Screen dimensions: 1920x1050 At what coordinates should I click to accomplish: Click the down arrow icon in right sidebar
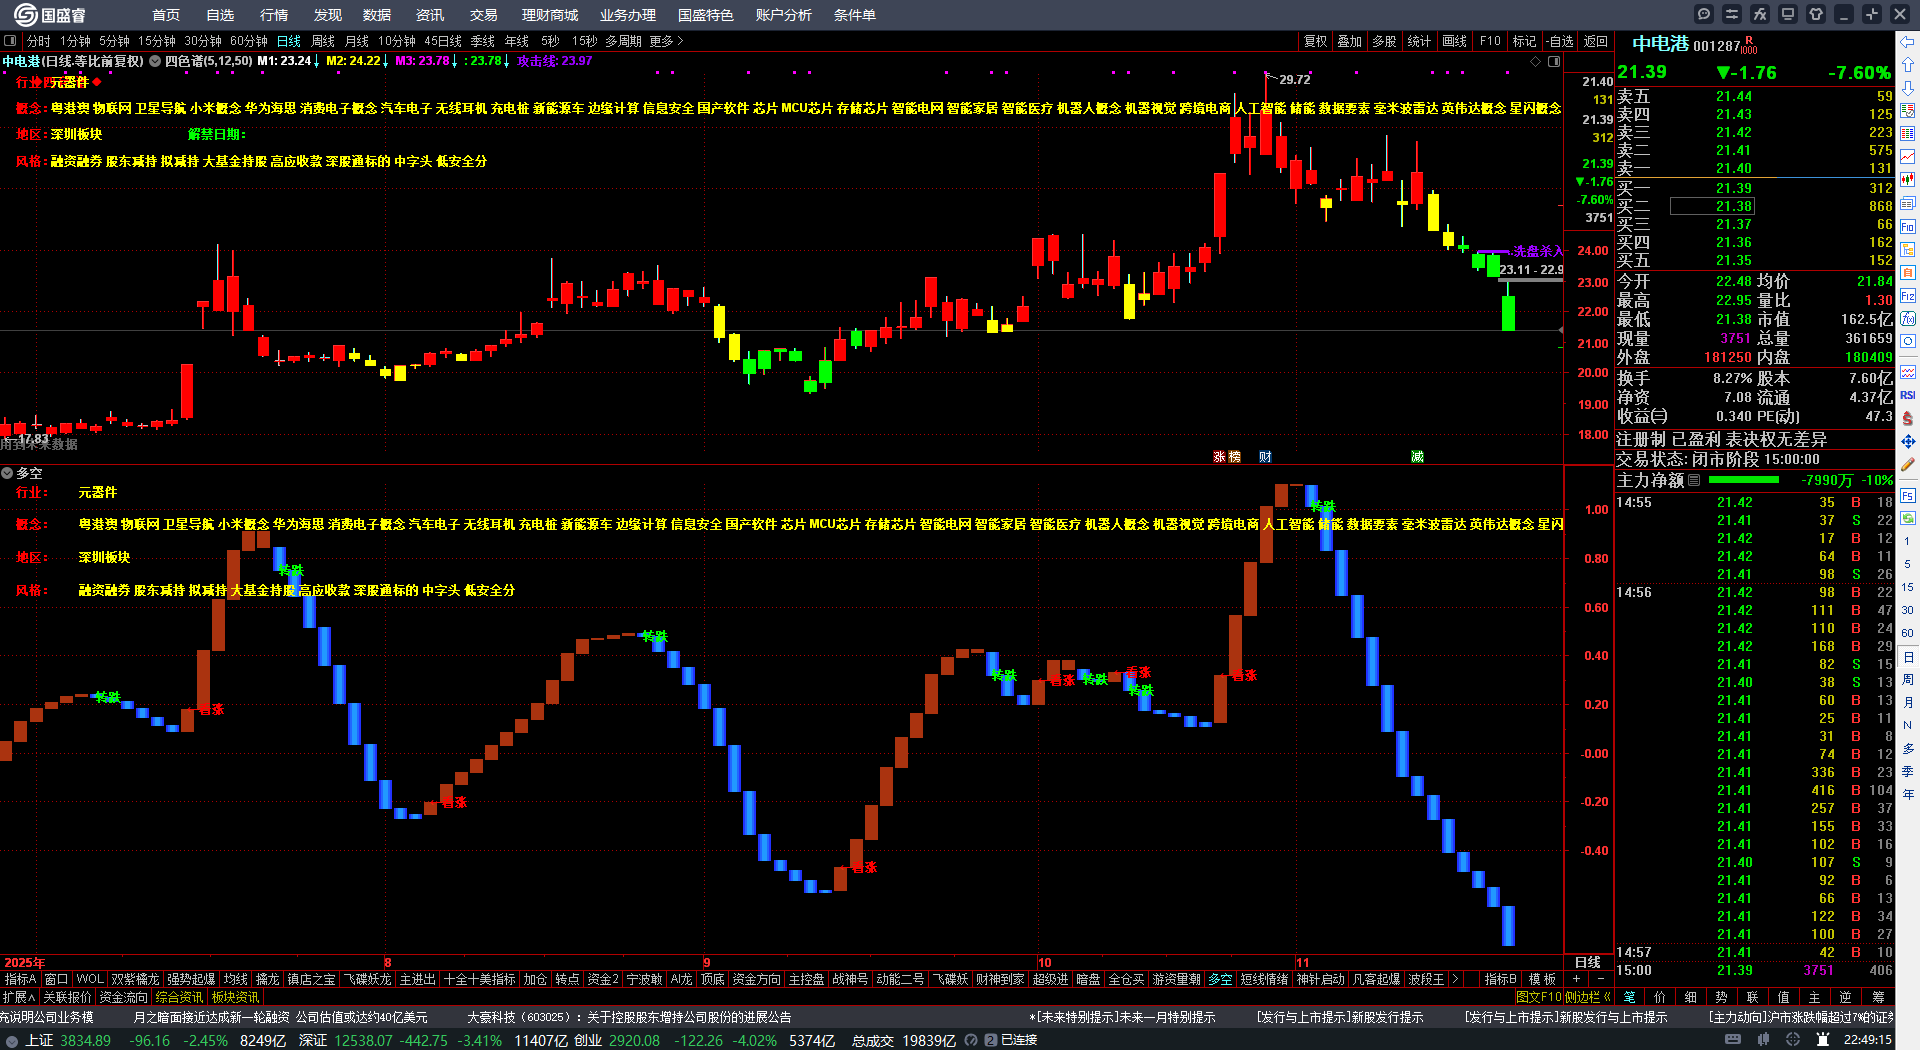point(1908,88)
